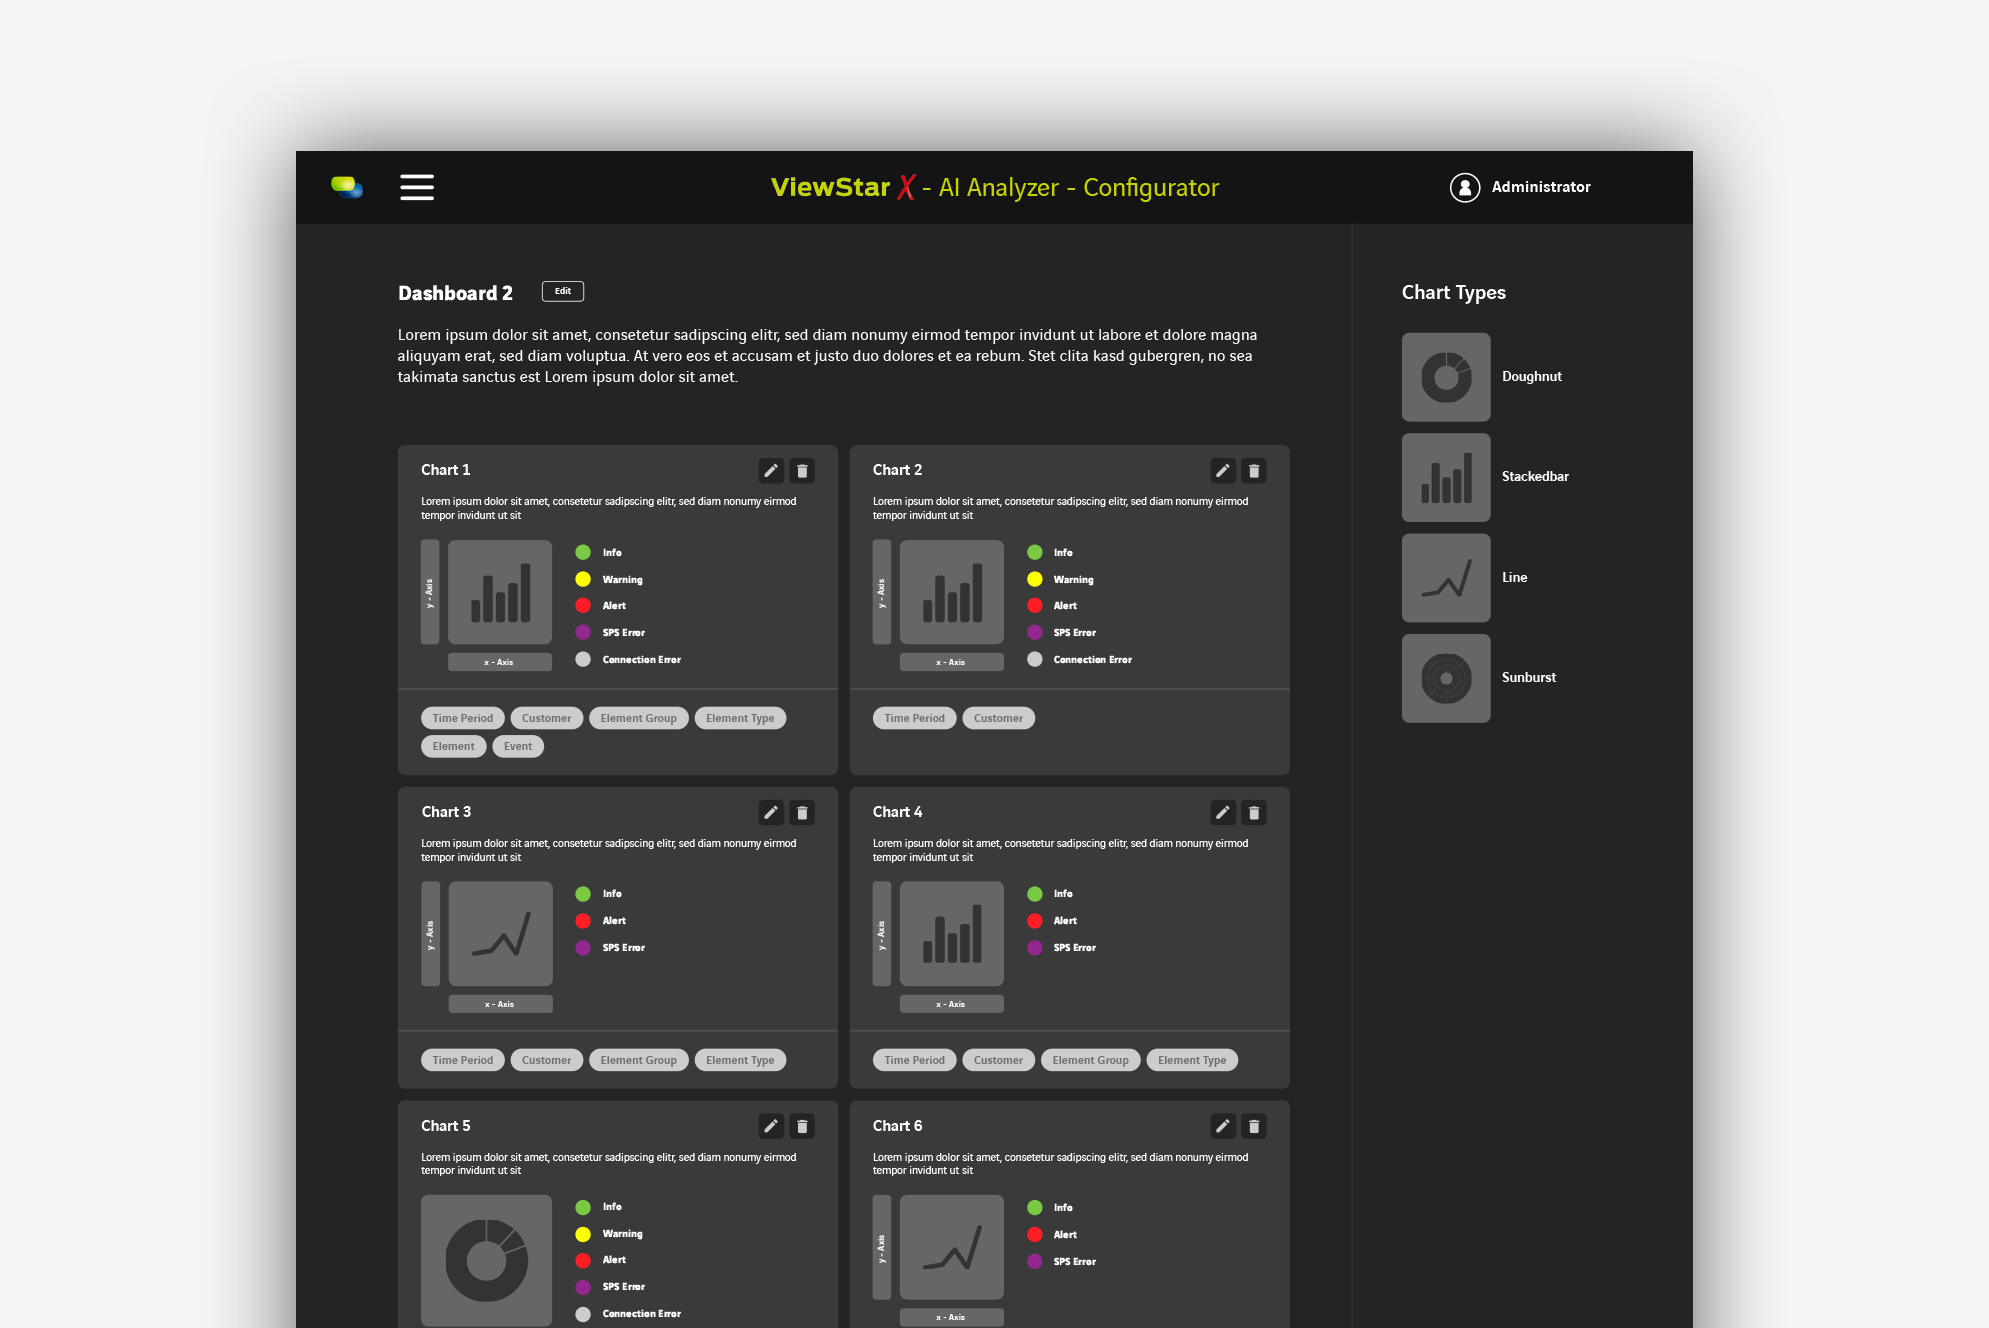Click the Chart Types heading

(1454, 293)
